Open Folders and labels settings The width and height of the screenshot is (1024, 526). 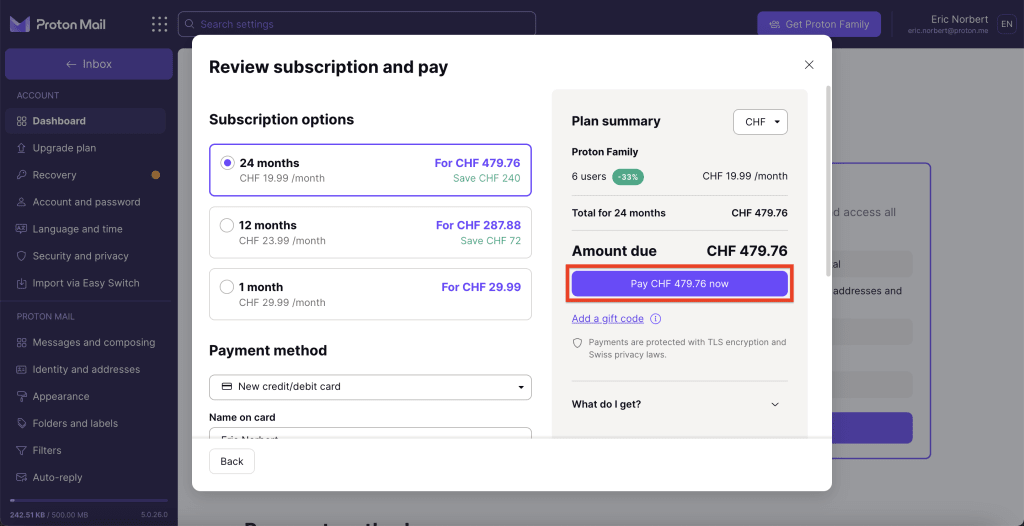click(86, 423)
